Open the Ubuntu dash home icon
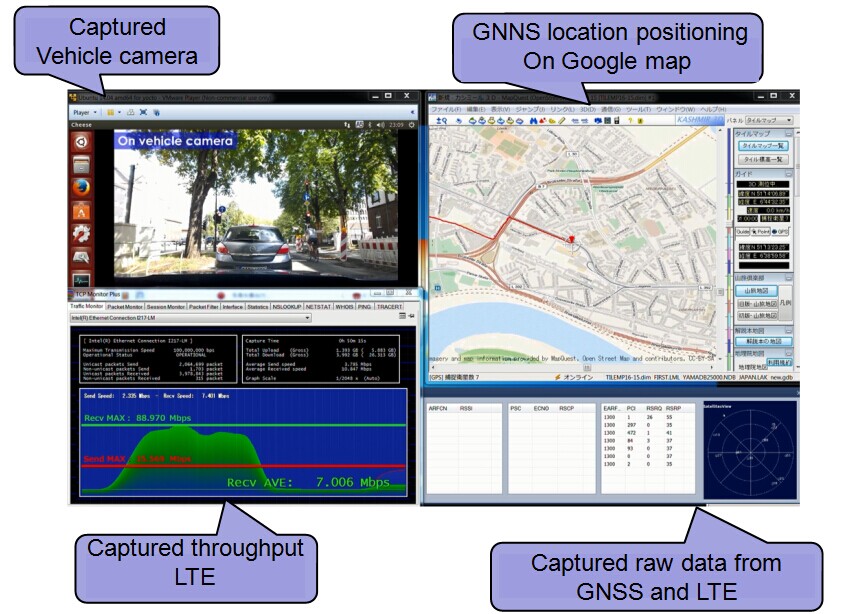The width and height of the screenshot is (858, 614). tap(81, 142)
